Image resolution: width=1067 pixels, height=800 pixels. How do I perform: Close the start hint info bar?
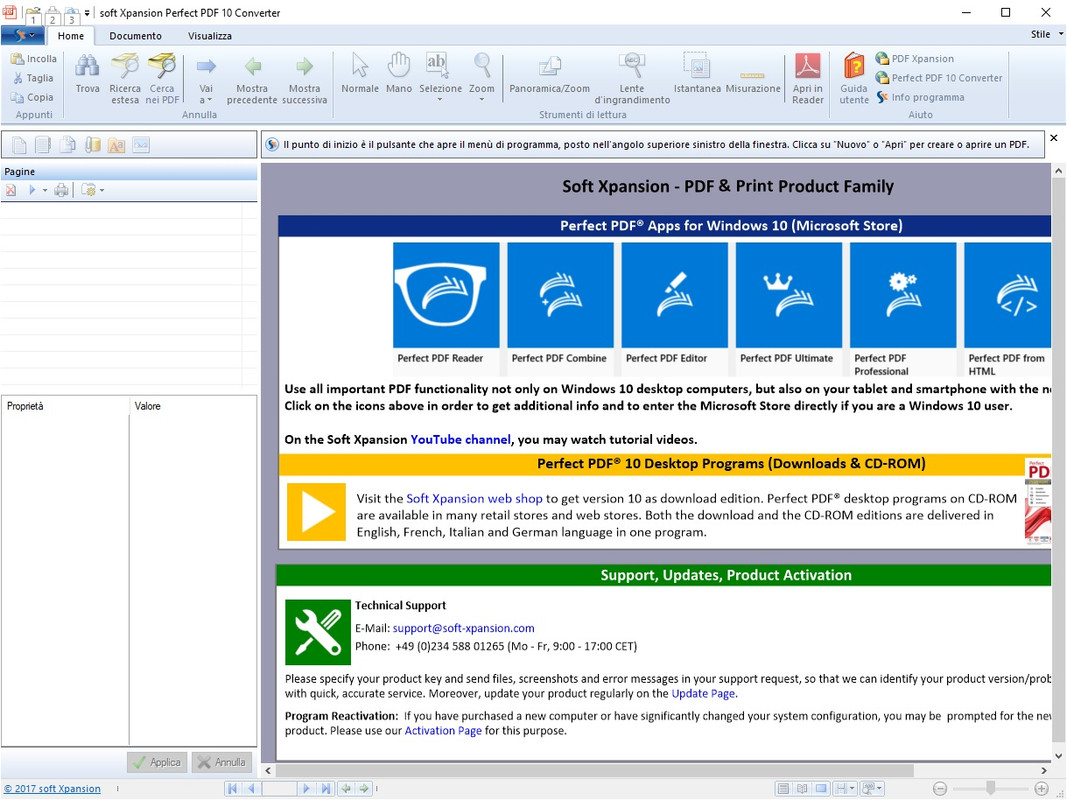click(x=1054, y=138)
